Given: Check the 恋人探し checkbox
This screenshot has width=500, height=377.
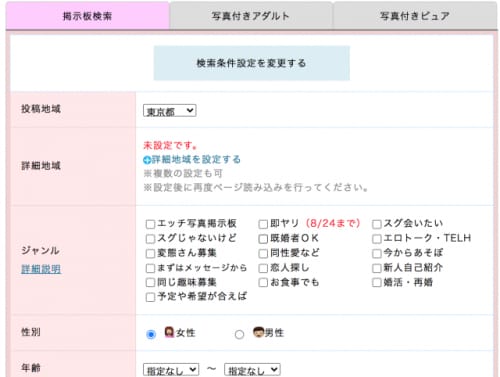Looking at the screenshot, I should (x=263, y=268).
